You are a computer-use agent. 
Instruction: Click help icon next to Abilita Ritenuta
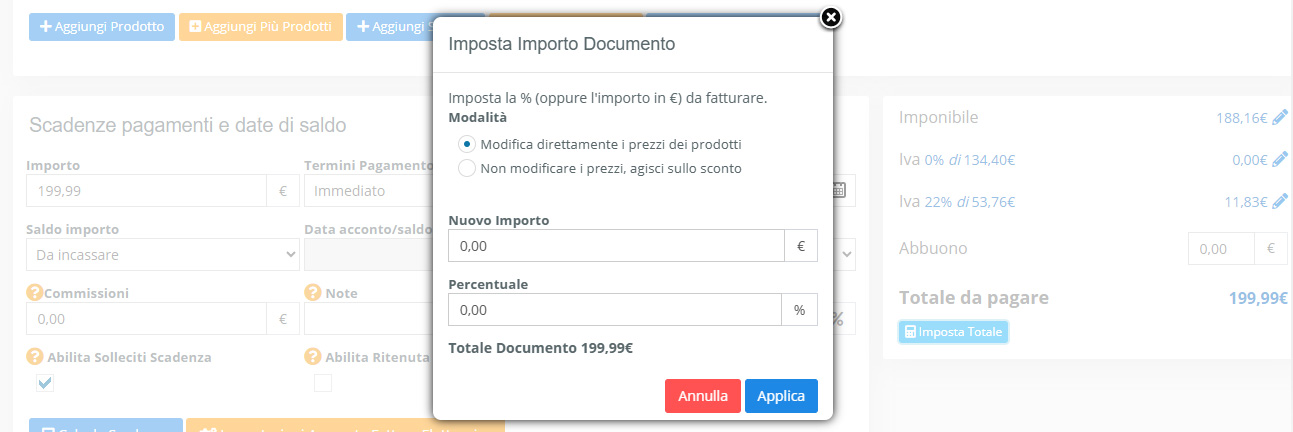point(312,356)
